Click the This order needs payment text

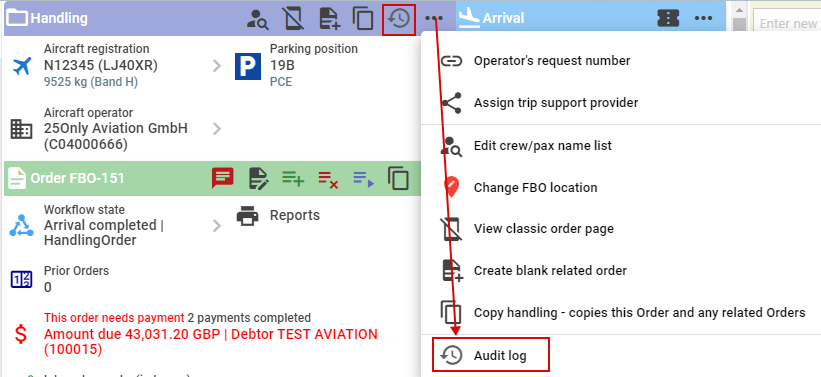pos(114,318)
